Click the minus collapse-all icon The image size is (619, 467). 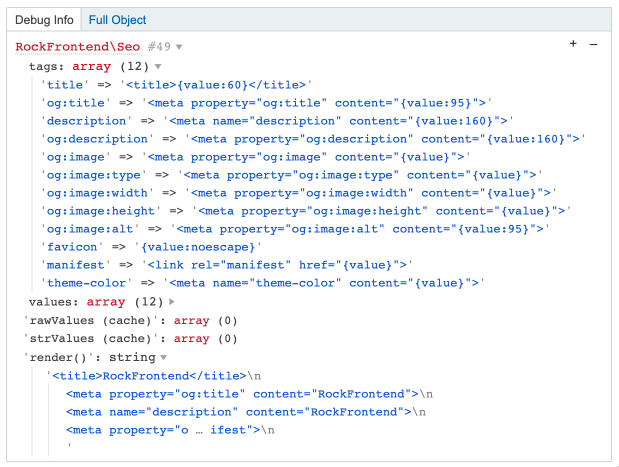coord(593,45)
